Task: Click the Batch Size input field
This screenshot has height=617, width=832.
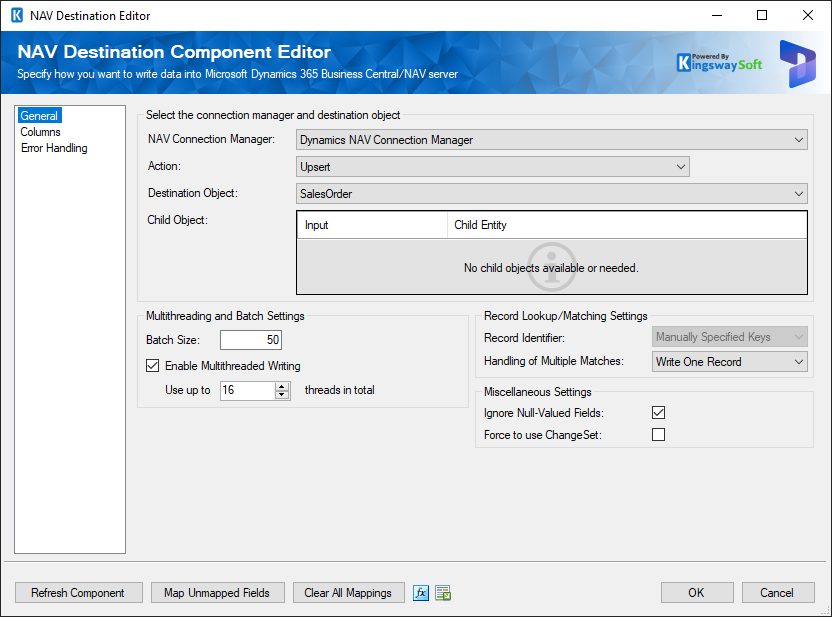Action: tap(251, 340)
